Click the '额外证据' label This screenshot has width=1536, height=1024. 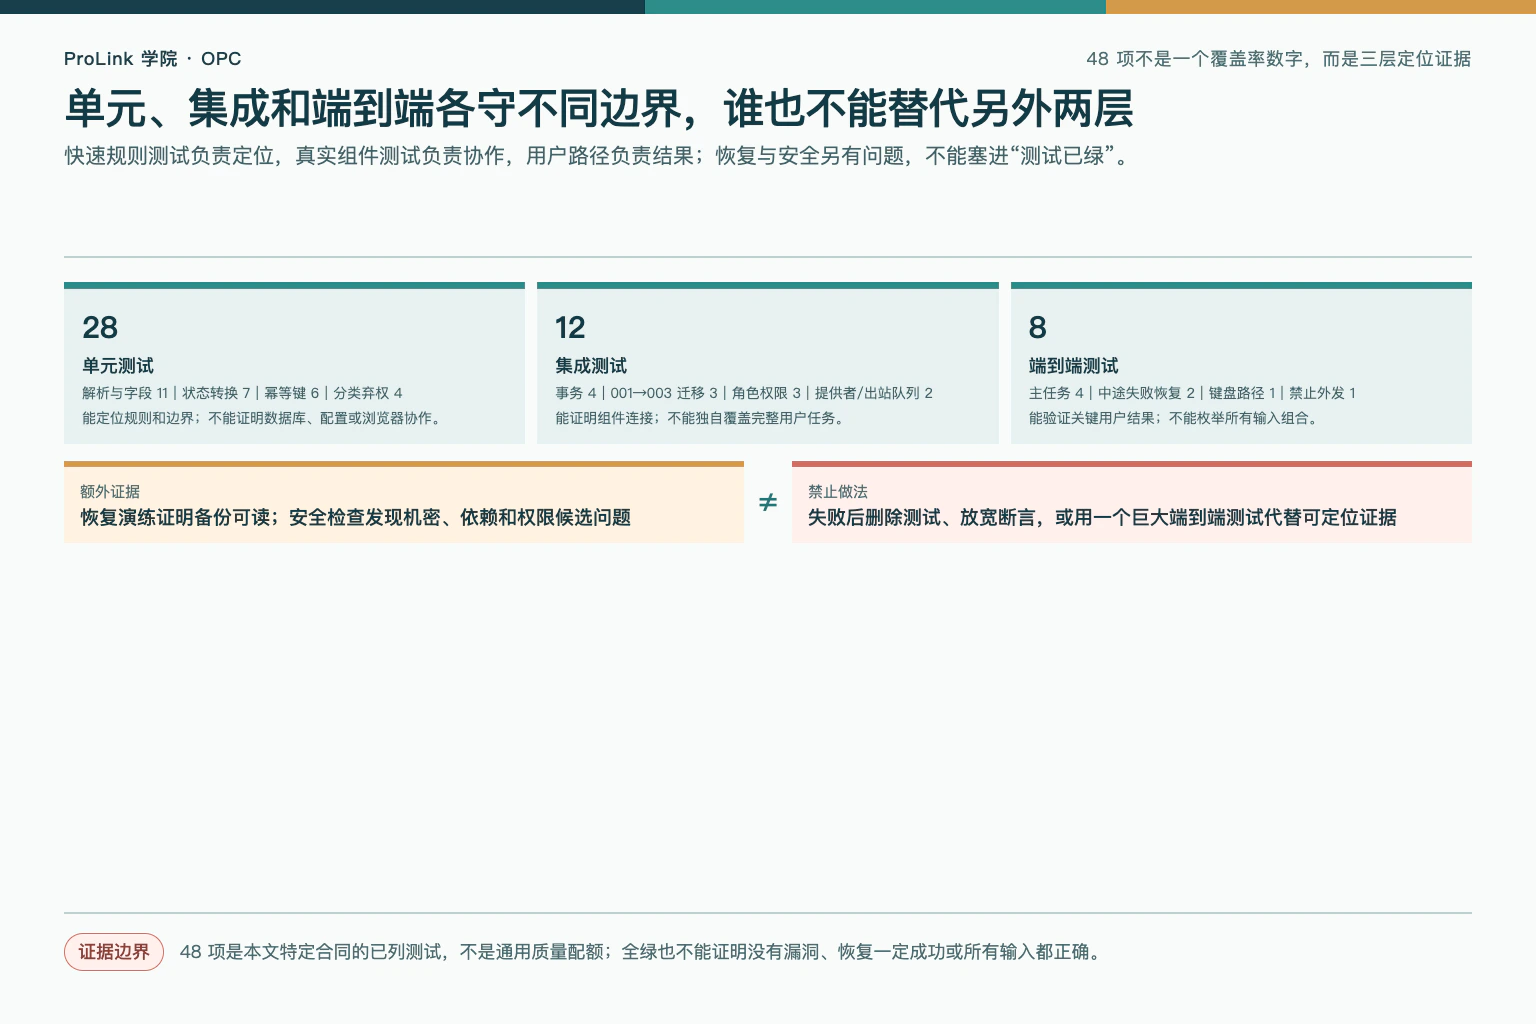110,492
